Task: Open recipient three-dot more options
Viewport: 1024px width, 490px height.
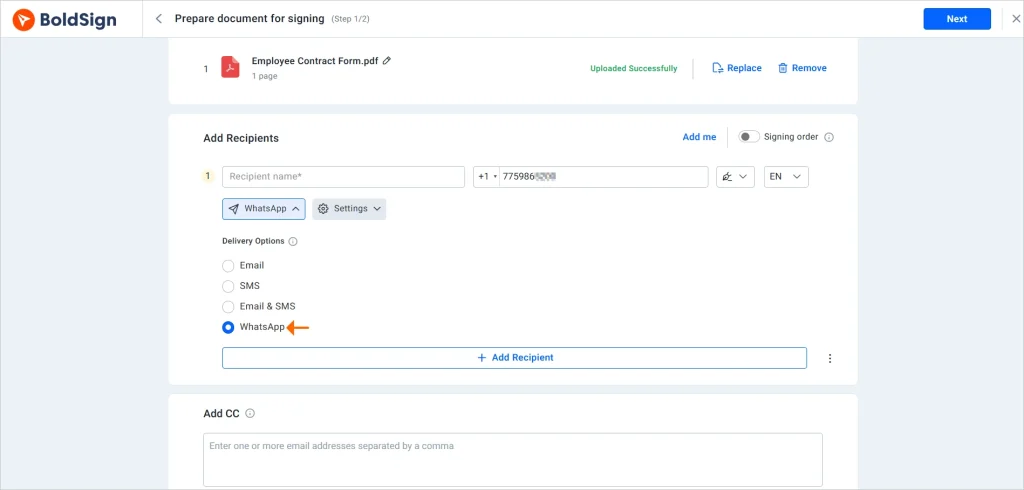Action: pos(830,358)
